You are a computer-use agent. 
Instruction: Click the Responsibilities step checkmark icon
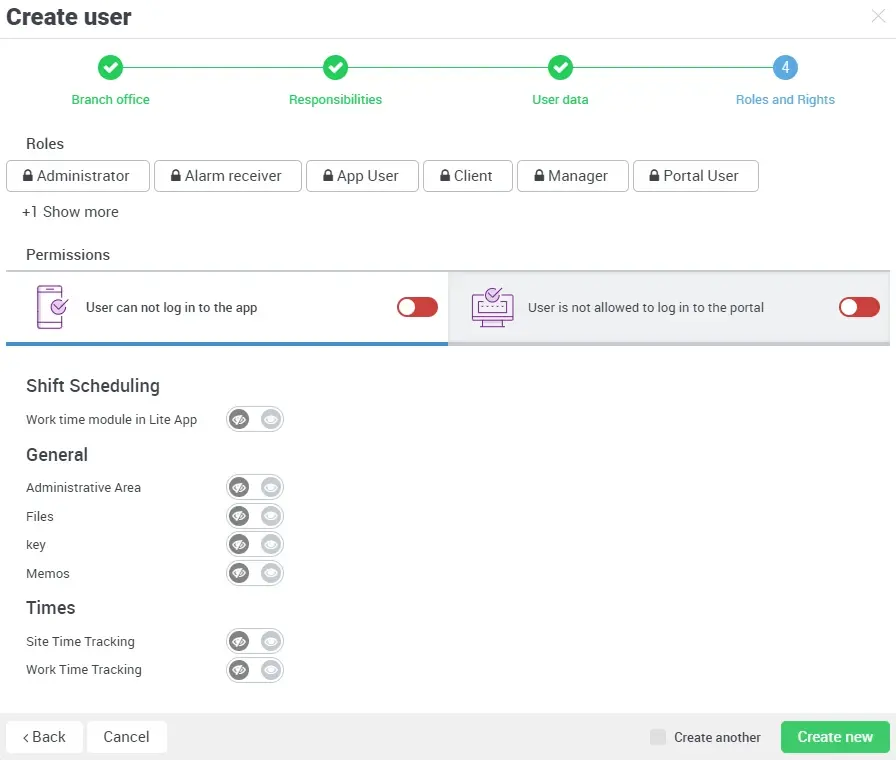pos(335,68)
